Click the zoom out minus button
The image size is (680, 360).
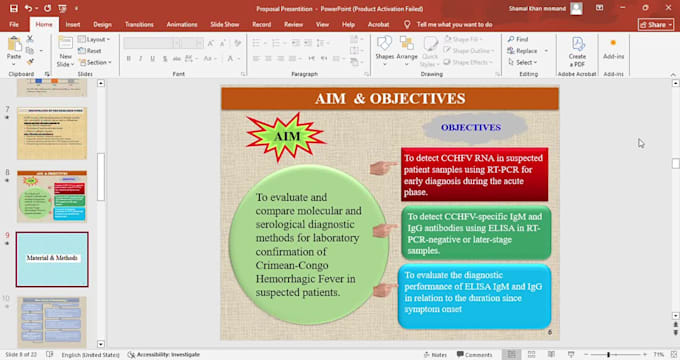[586, 354]
